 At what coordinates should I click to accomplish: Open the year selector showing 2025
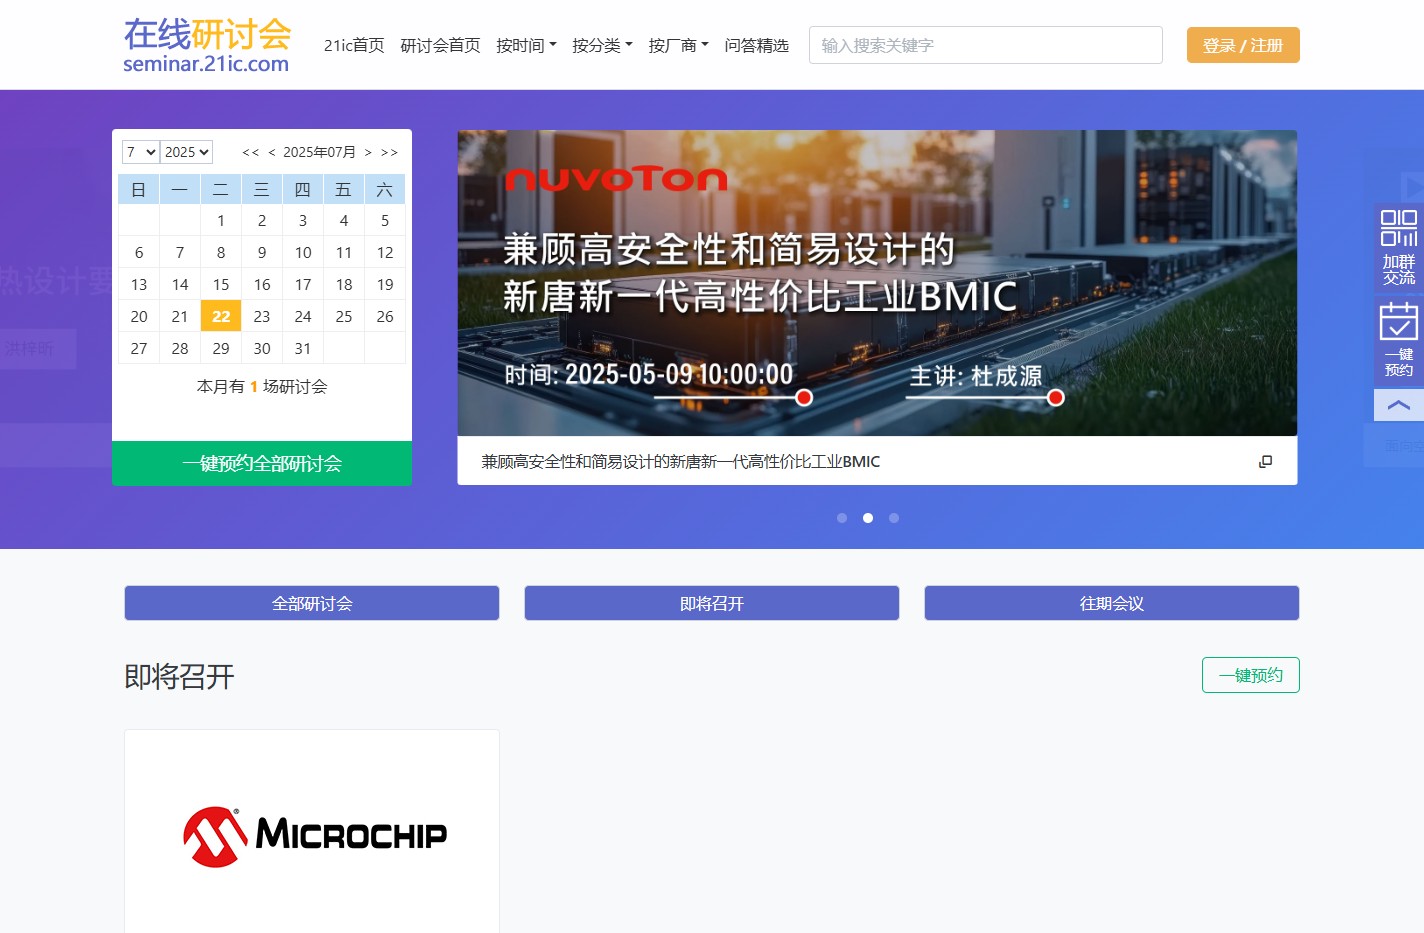click(187, 152)
